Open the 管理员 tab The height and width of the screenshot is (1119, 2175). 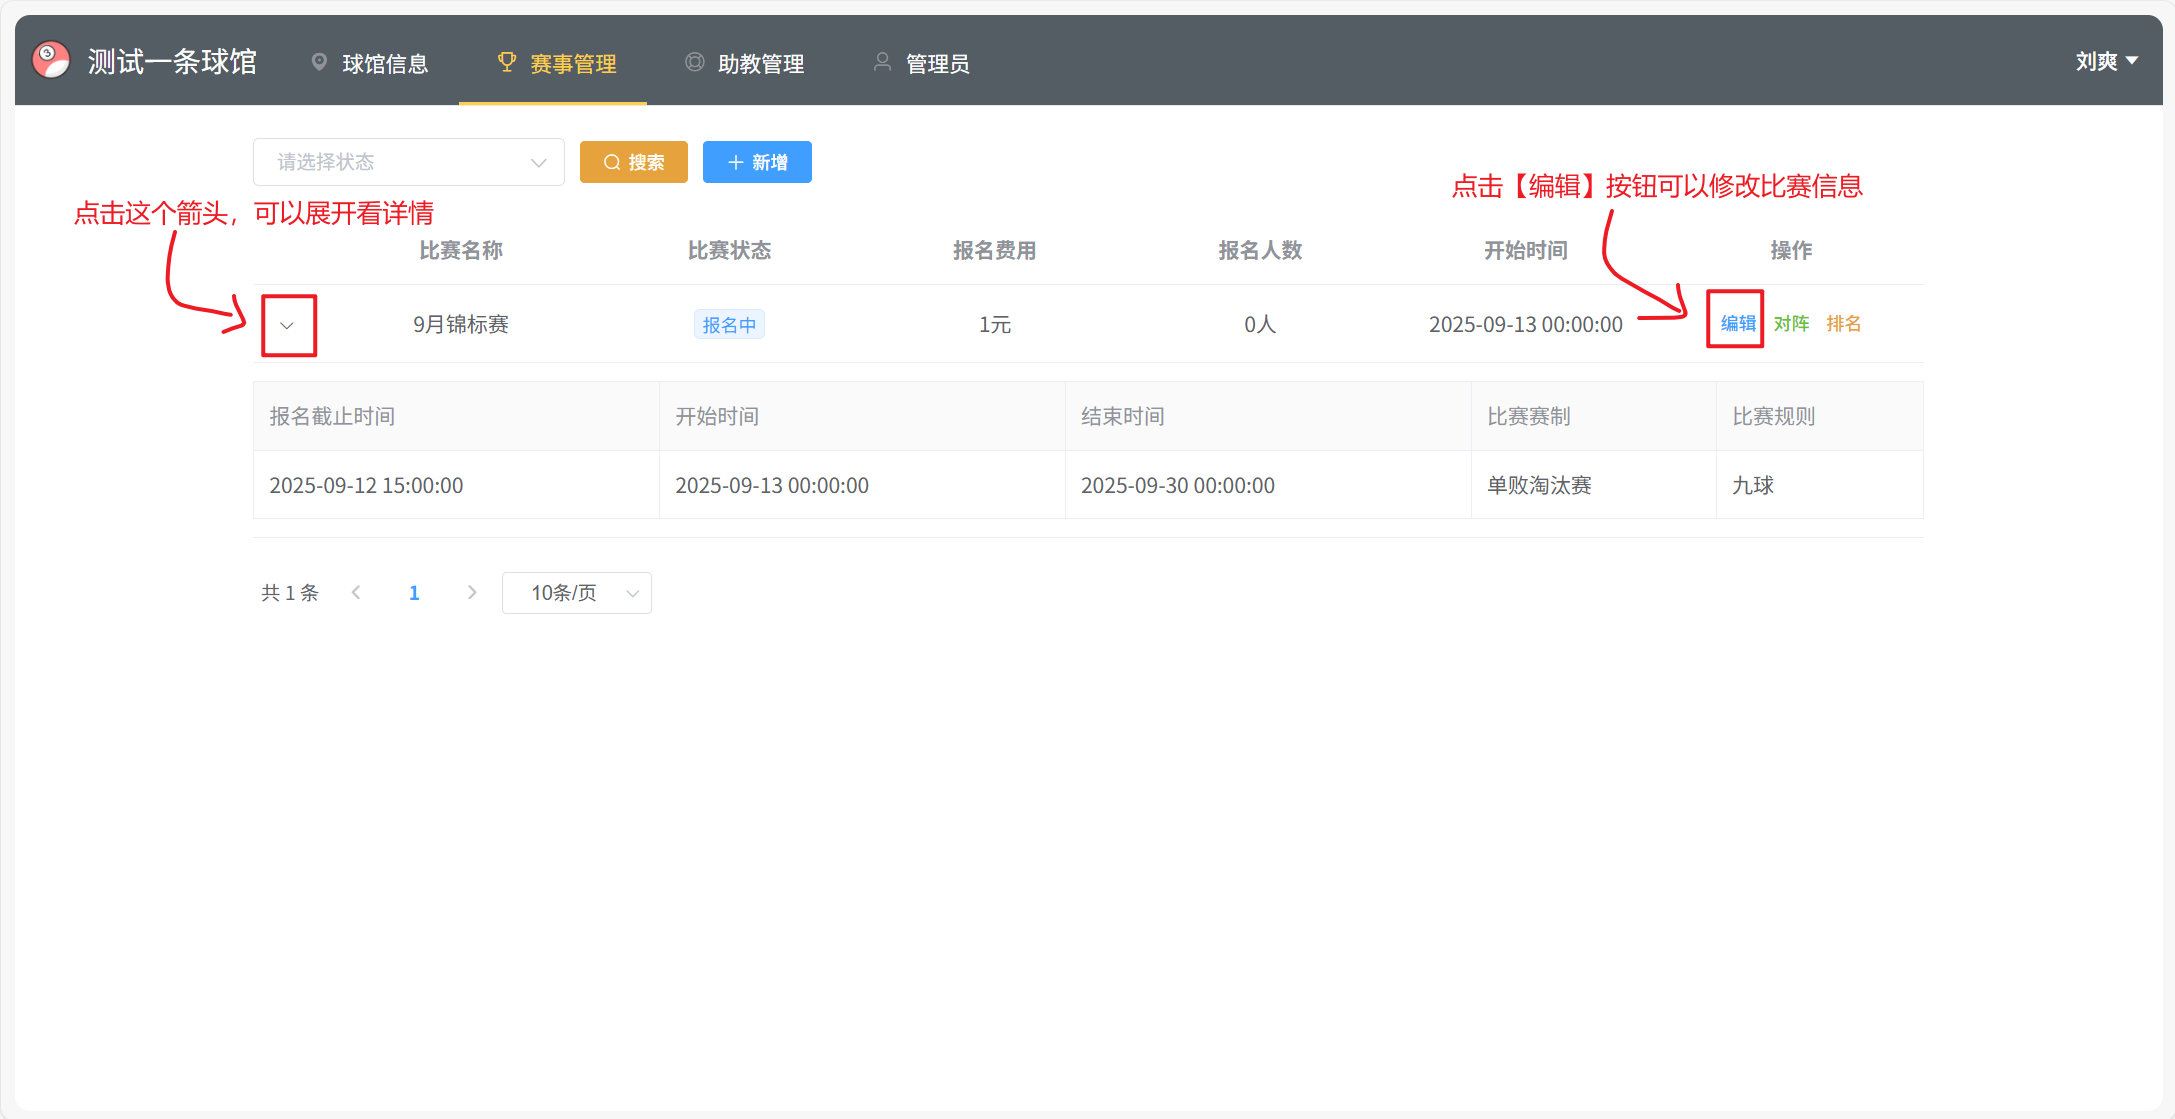coord(937,64)
